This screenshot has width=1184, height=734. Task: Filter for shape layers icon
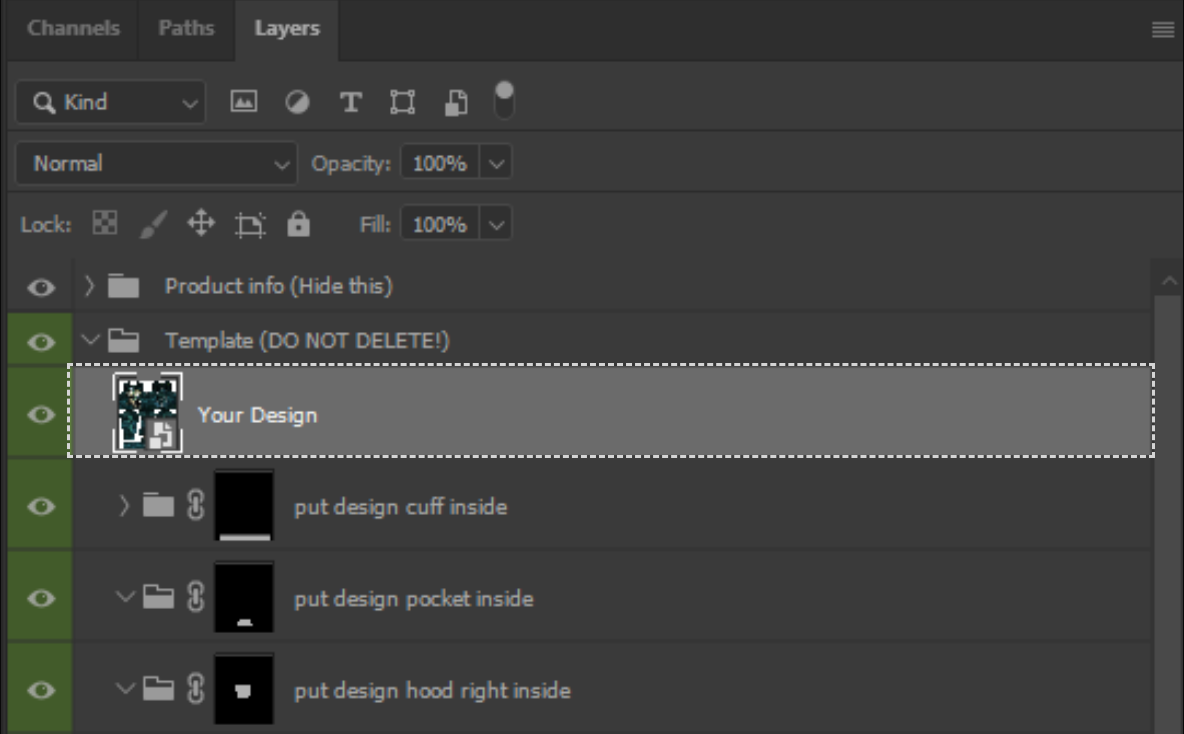402,102
